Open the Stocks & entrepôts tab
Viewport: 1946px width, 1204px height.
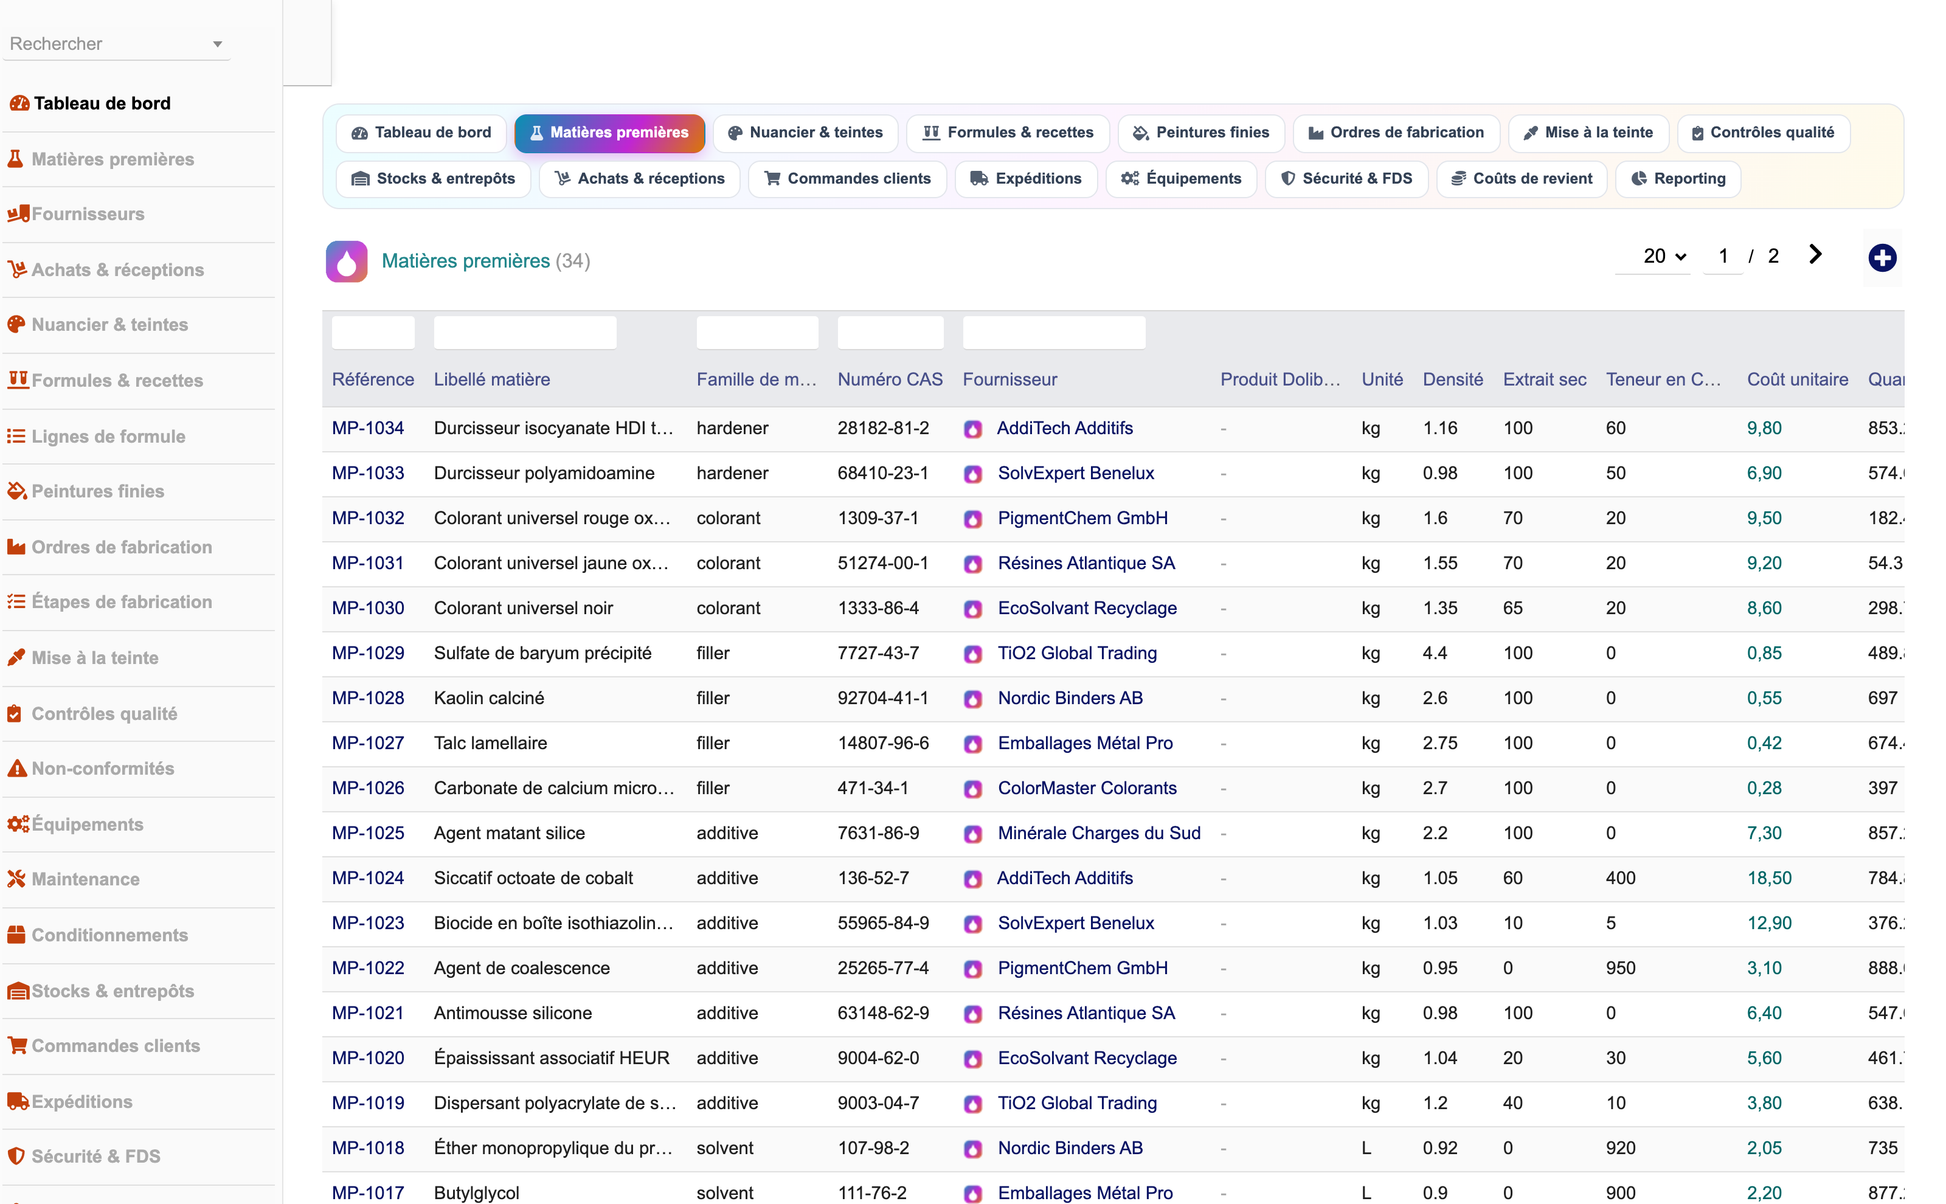[x=433, y=179]
